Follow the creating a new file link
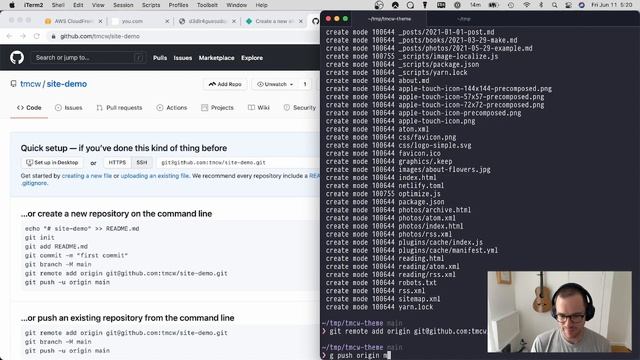Screen dimensions: 640x360 click(87, 176)
